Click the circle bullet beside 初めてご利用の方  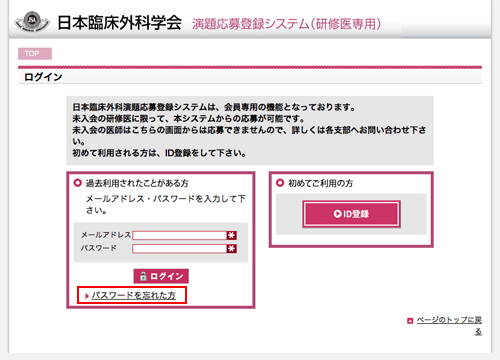[280, 183]
